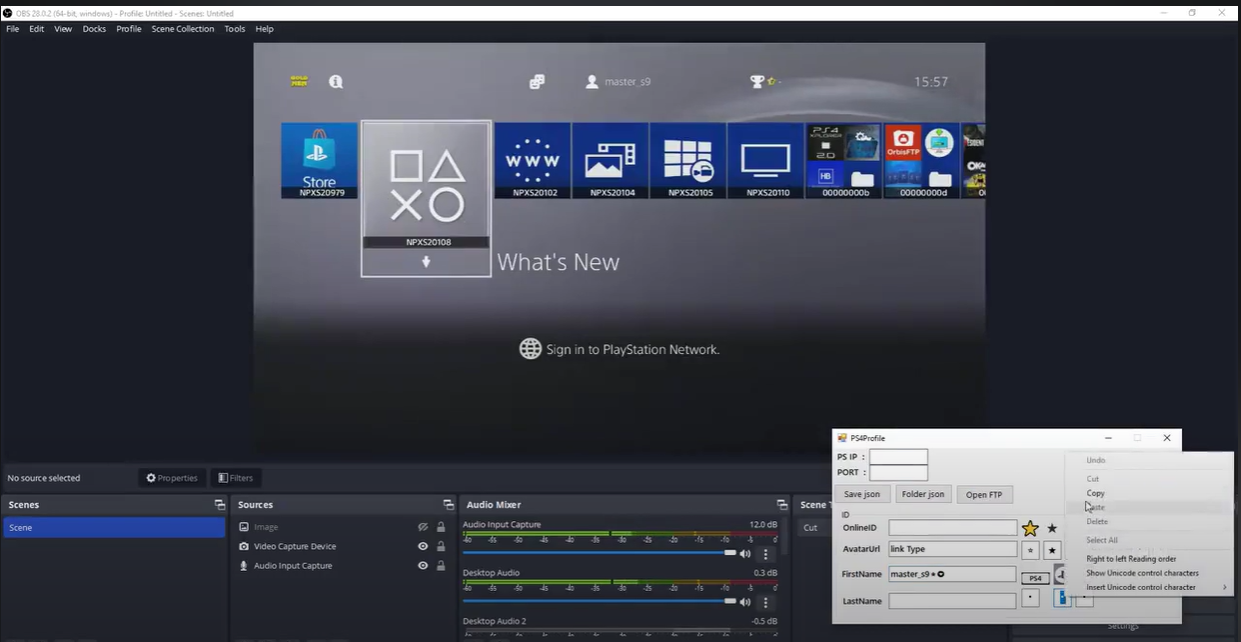Click the PS4 button in PS4Profile
Image resolution: width=1241 pixels, height=642 pixels.
1035,578
